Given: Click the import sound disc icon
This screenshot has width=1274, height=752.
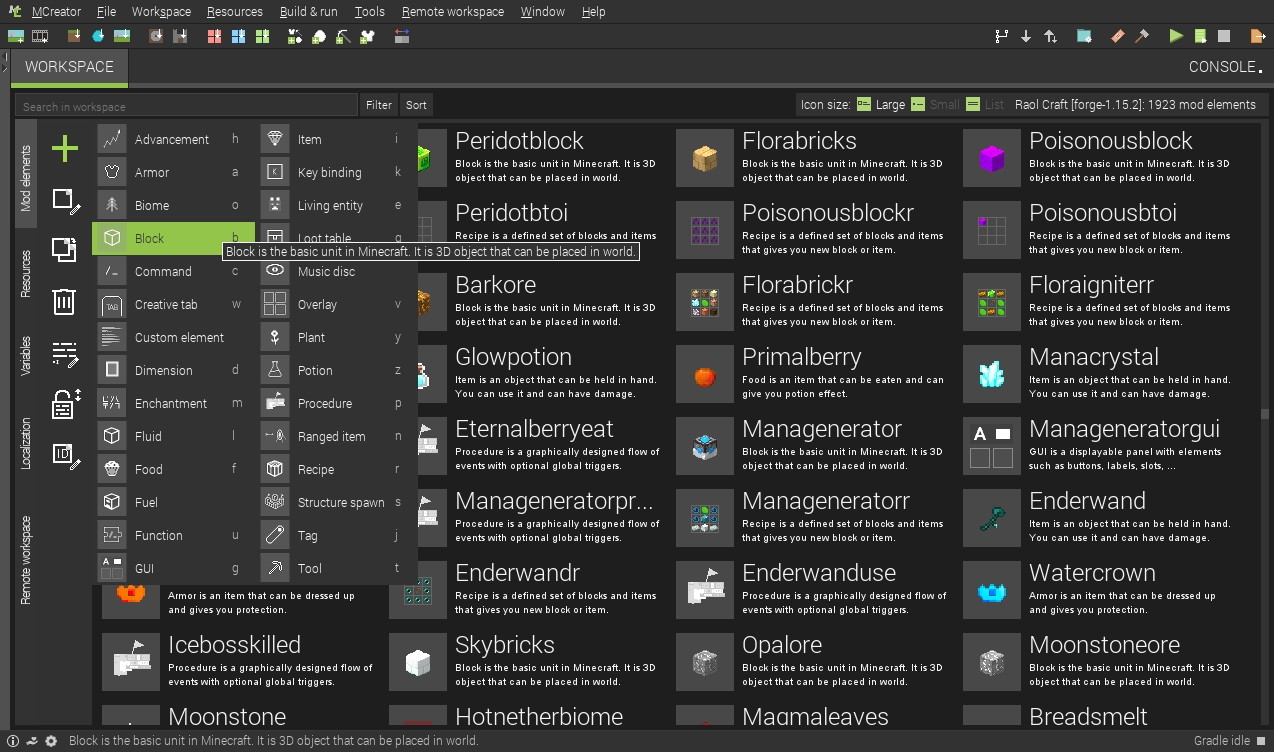Looking at the screenshot, I should pos(156,36).
